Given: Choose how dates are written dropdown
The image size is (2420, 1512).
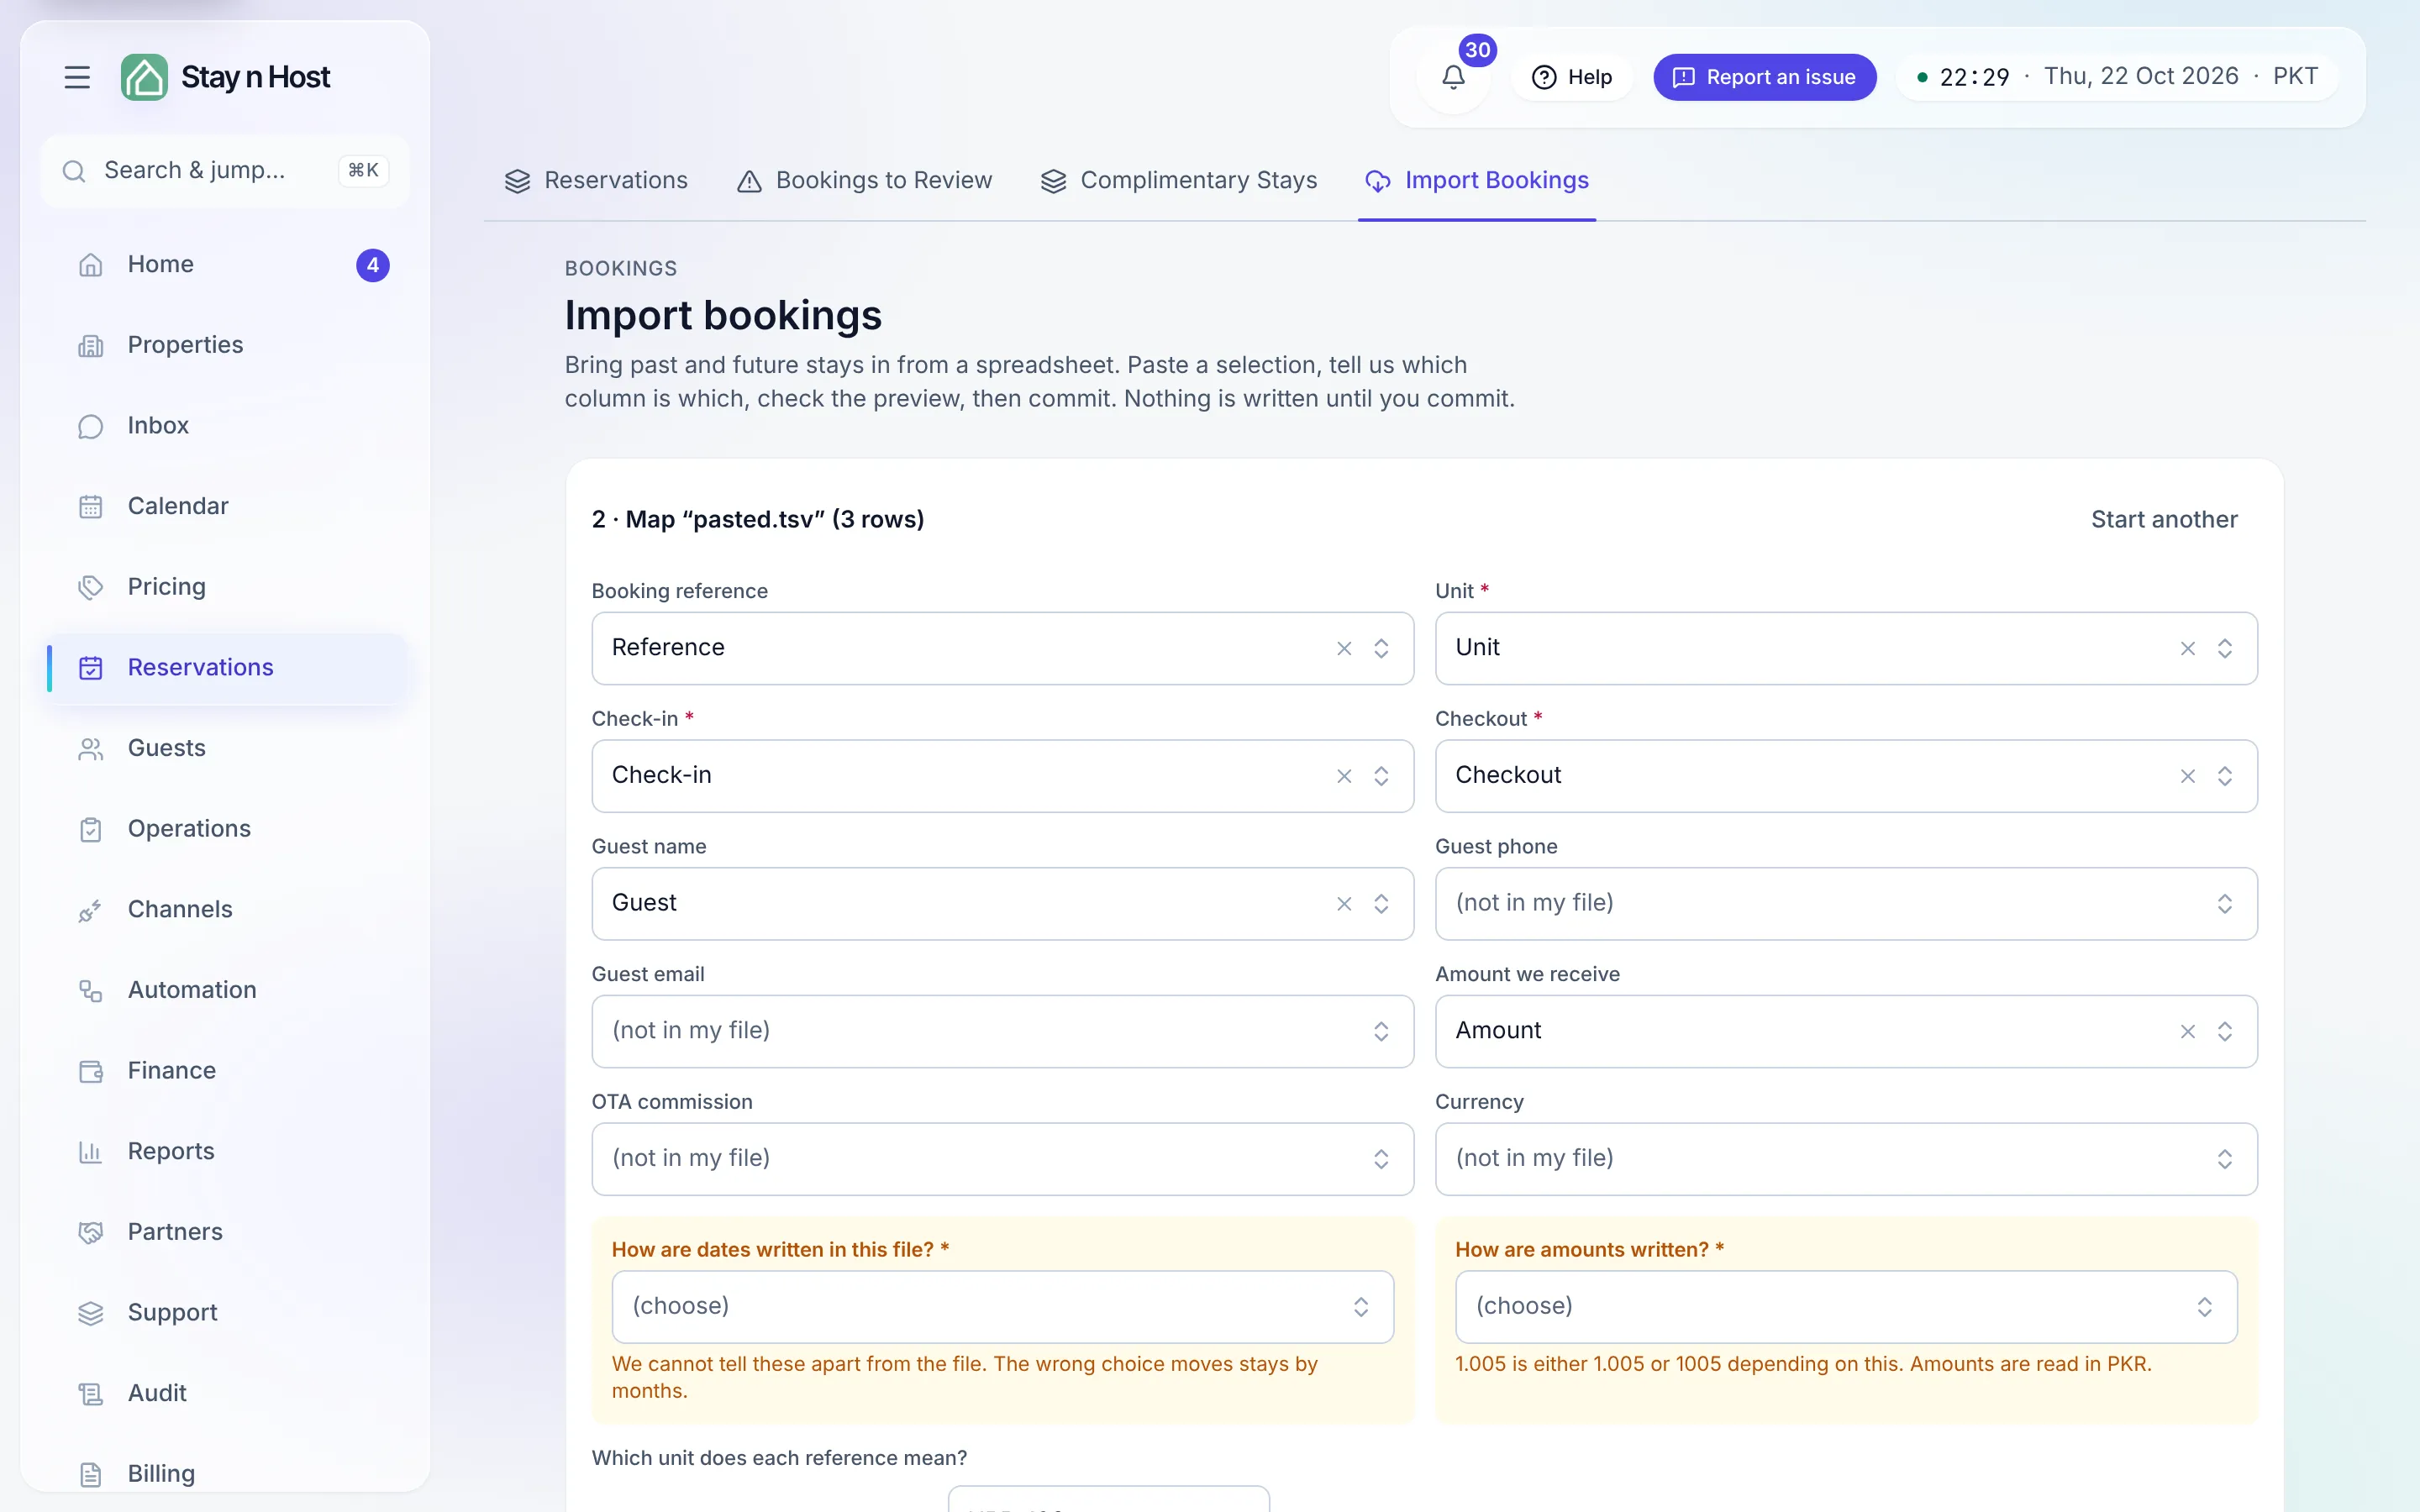Looking at the screenshot, I should tap(1002, 1307).
